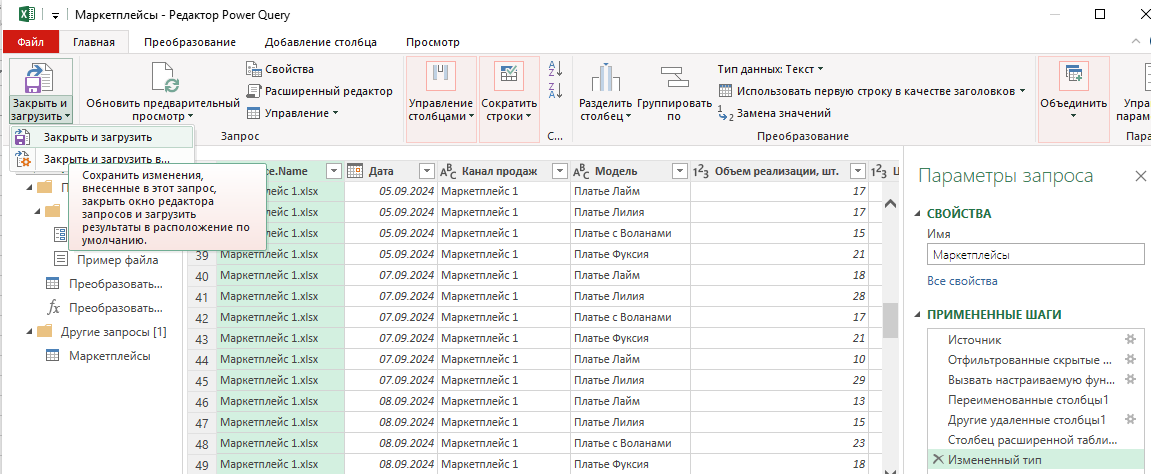Open the Закрыть и загрузить dropdown arrow

pos(67,117)
